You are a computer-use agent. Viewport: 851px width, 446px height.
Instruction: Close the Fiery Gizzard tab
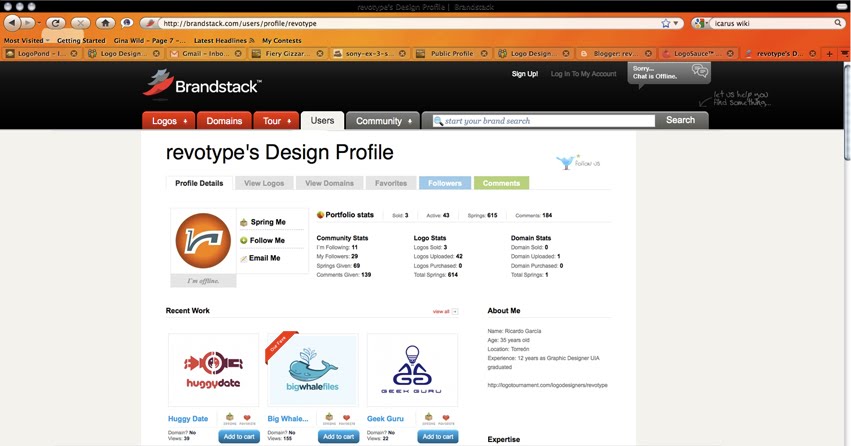pos(320,53)
